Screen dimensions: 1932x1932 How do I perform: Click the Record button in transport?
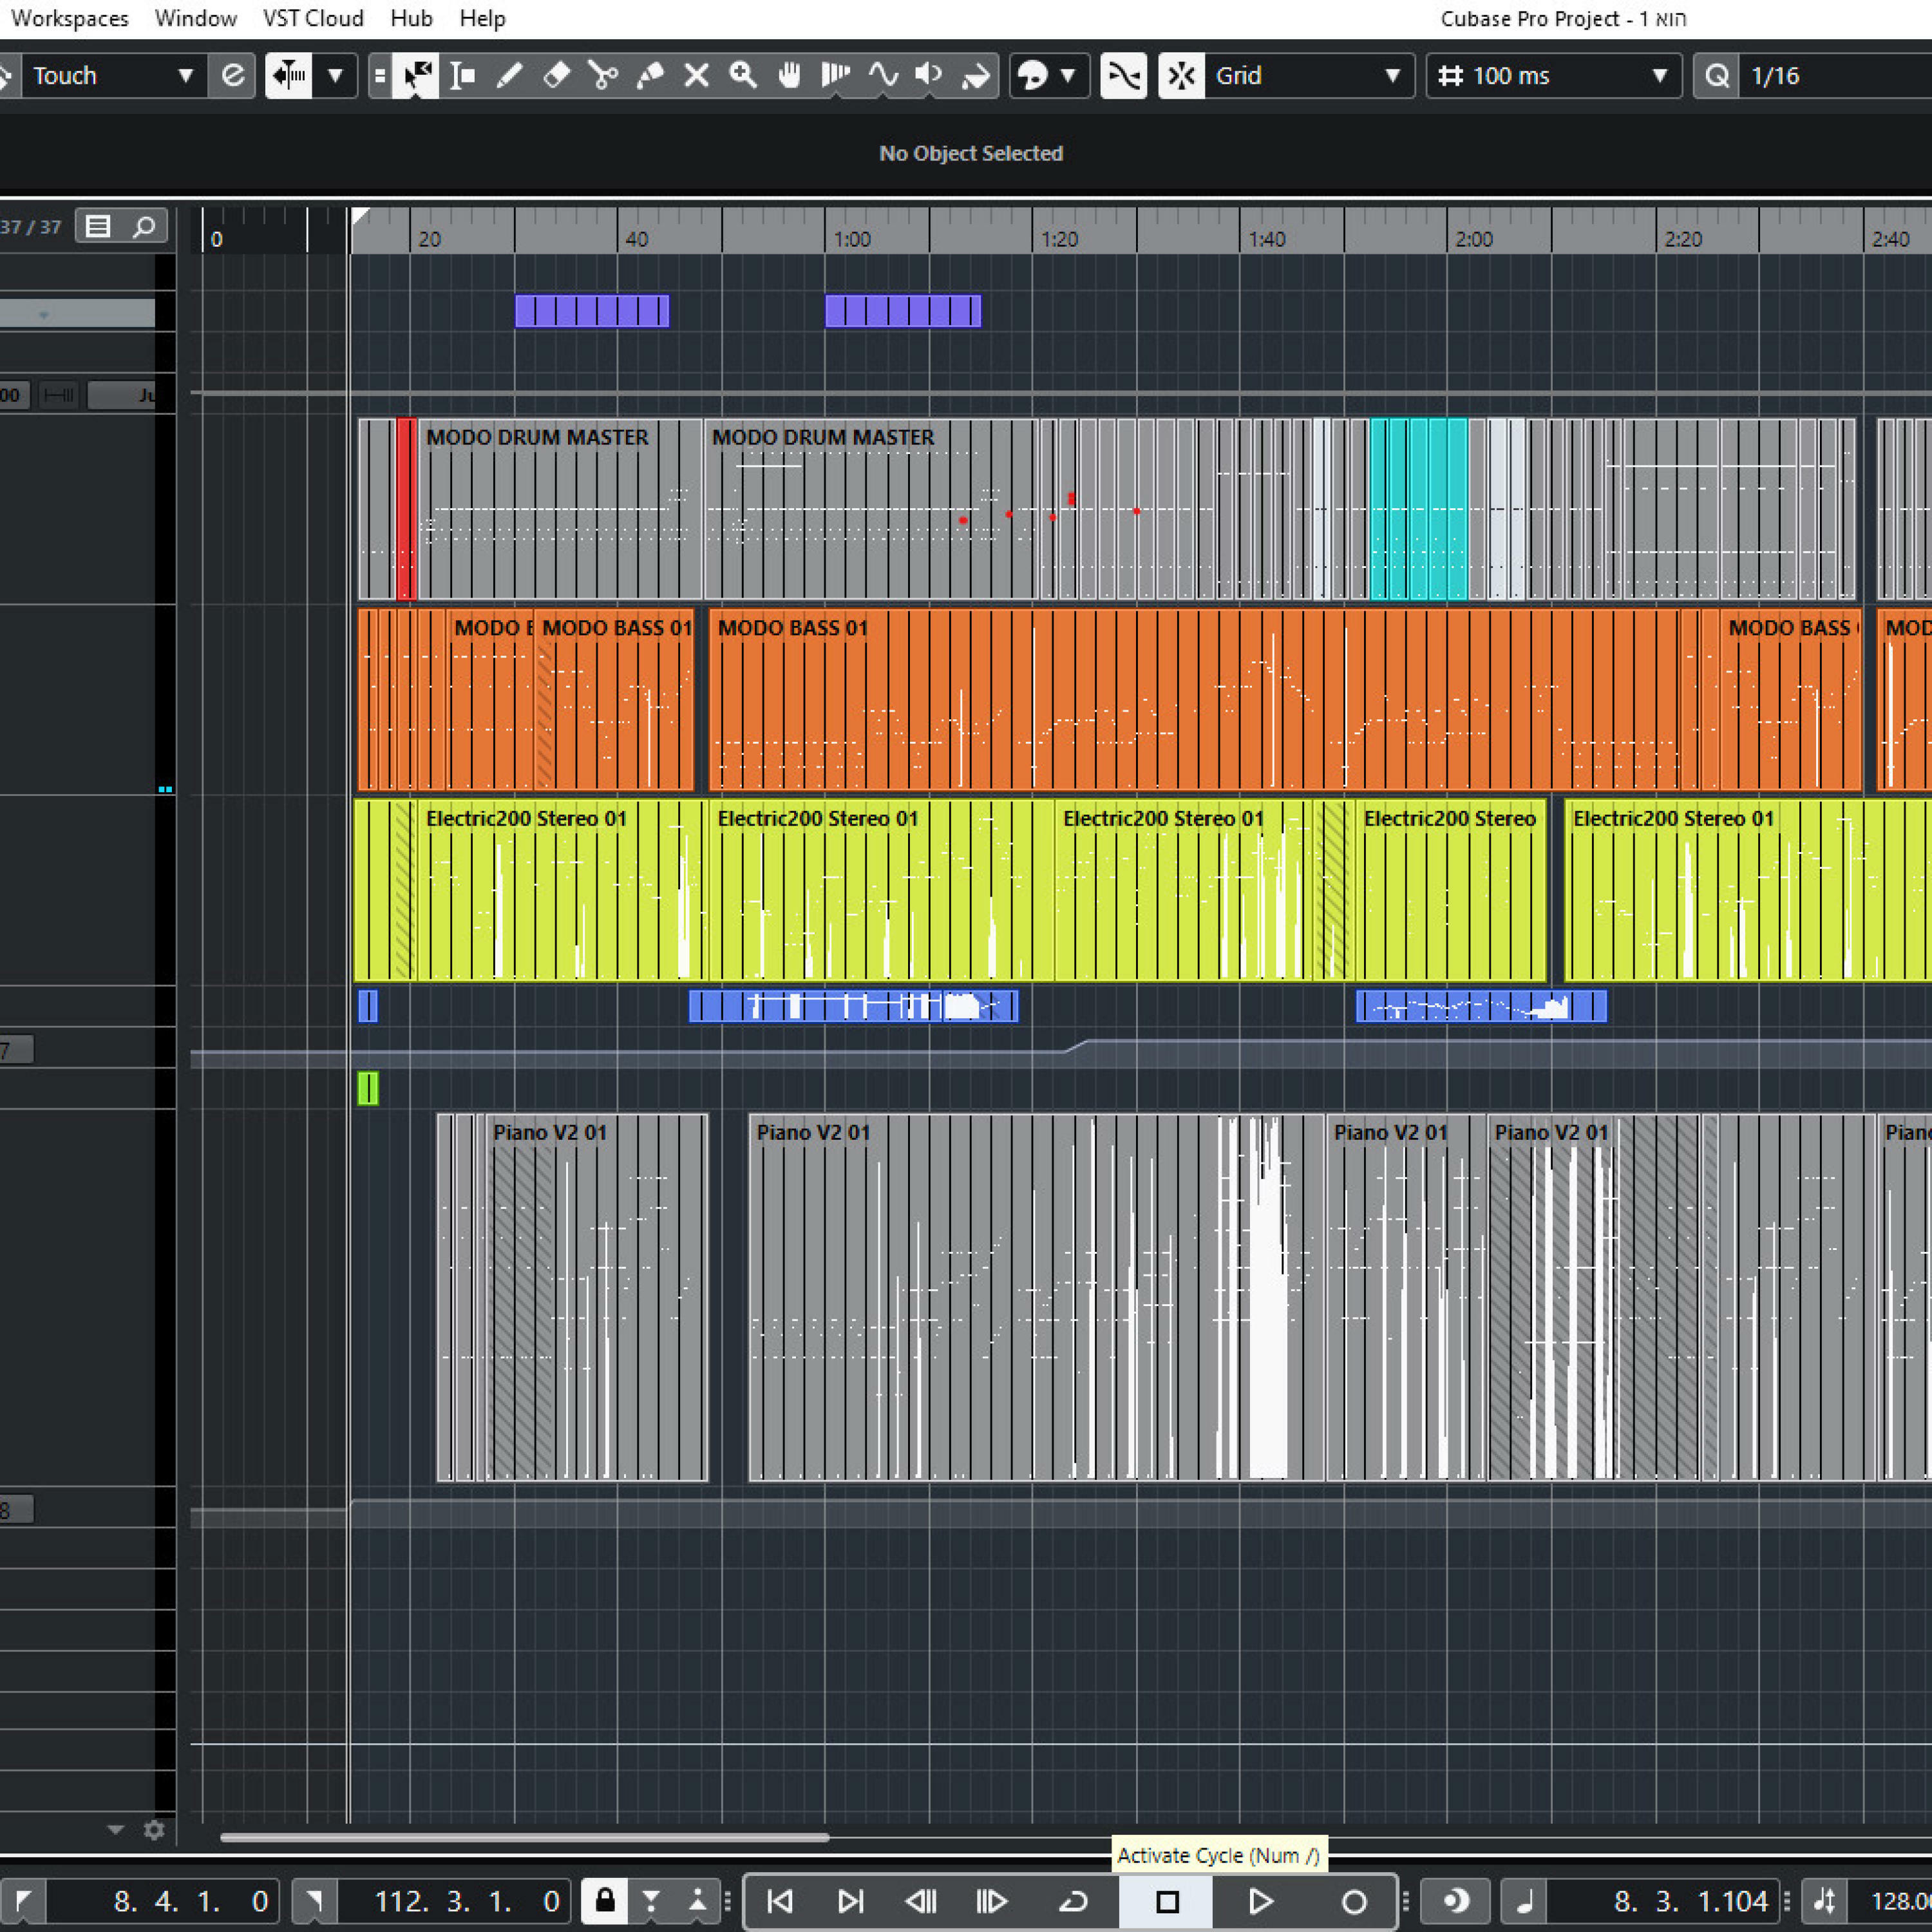1353,1901
